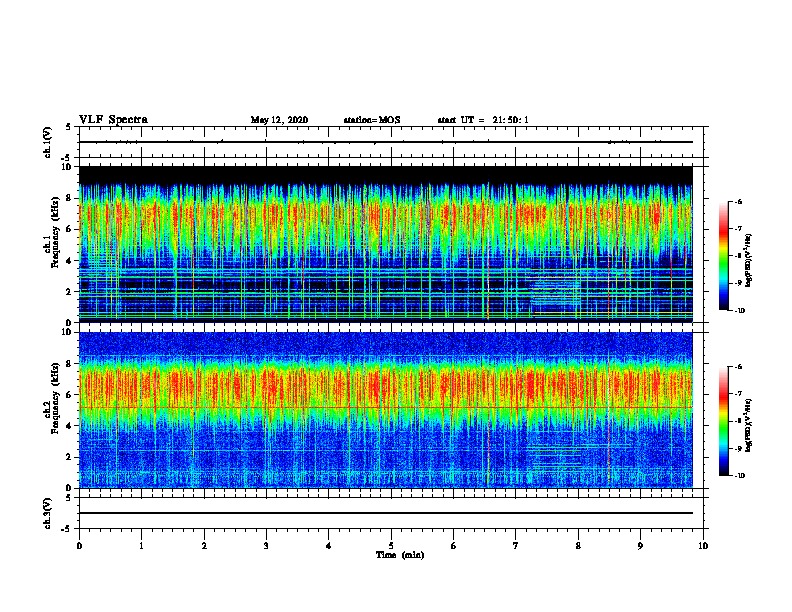Click the "-6" tick on ch.1 colorbar

click(x=738, y=201)
